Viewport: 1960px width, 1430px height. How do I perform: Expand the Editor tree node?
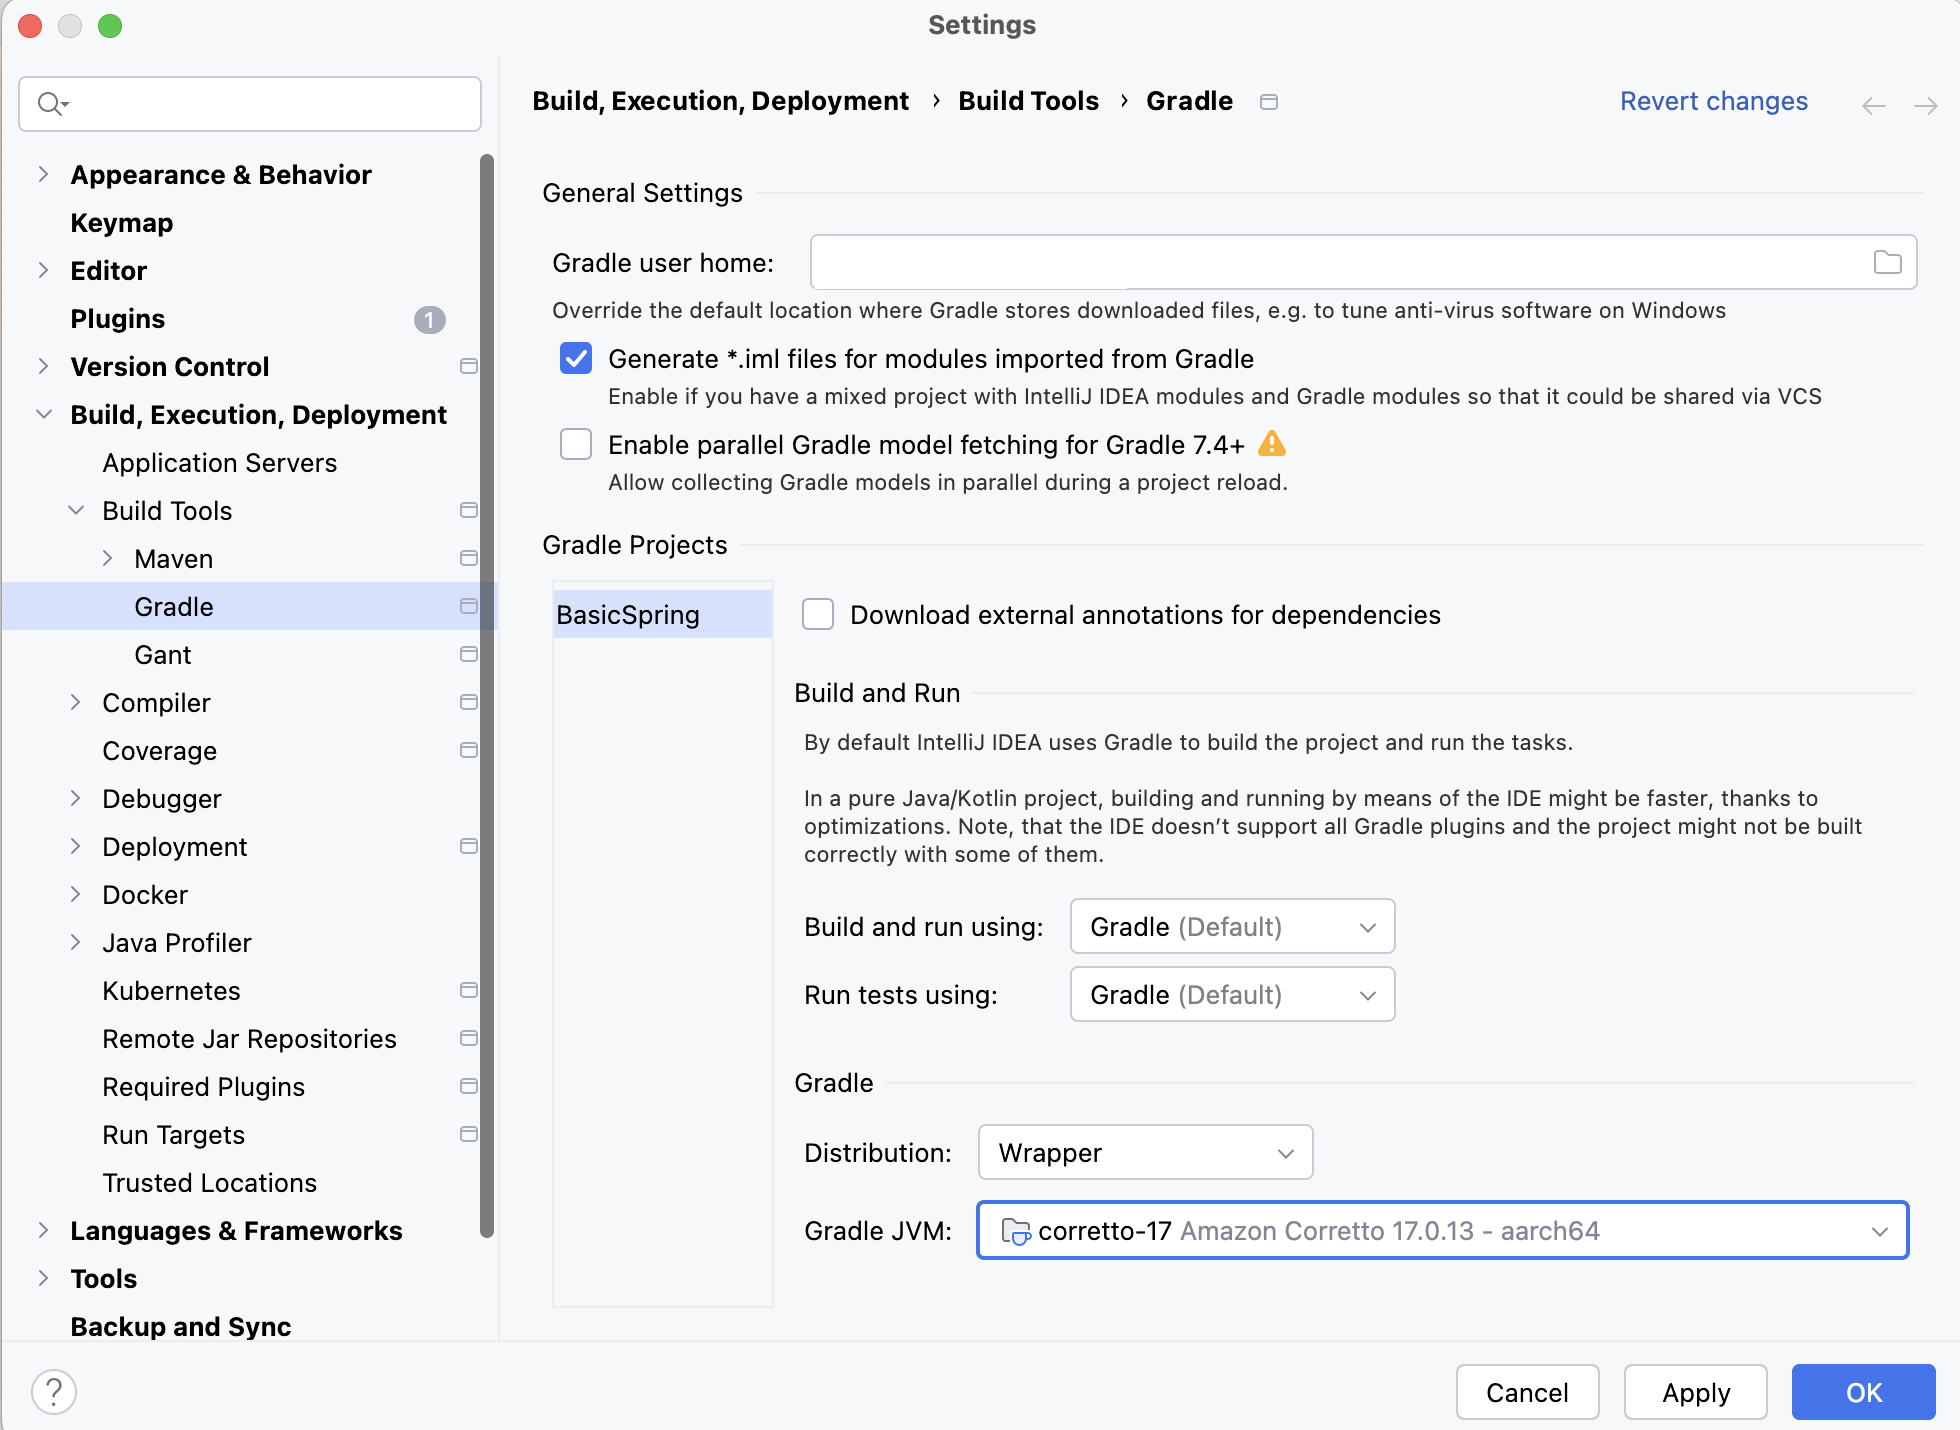tap(43, 270)
